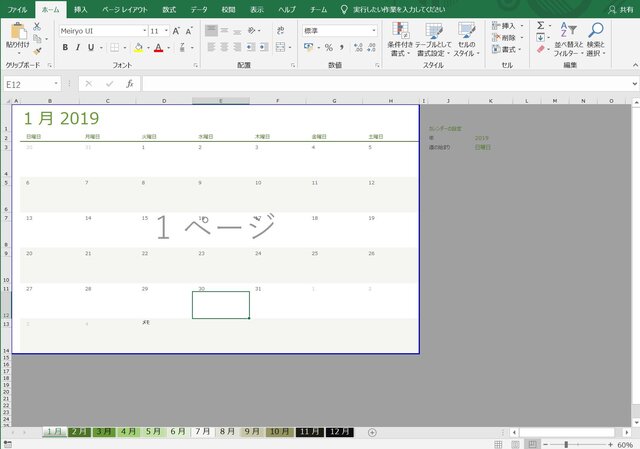Select the Format Painter brush

coord(37,51)
